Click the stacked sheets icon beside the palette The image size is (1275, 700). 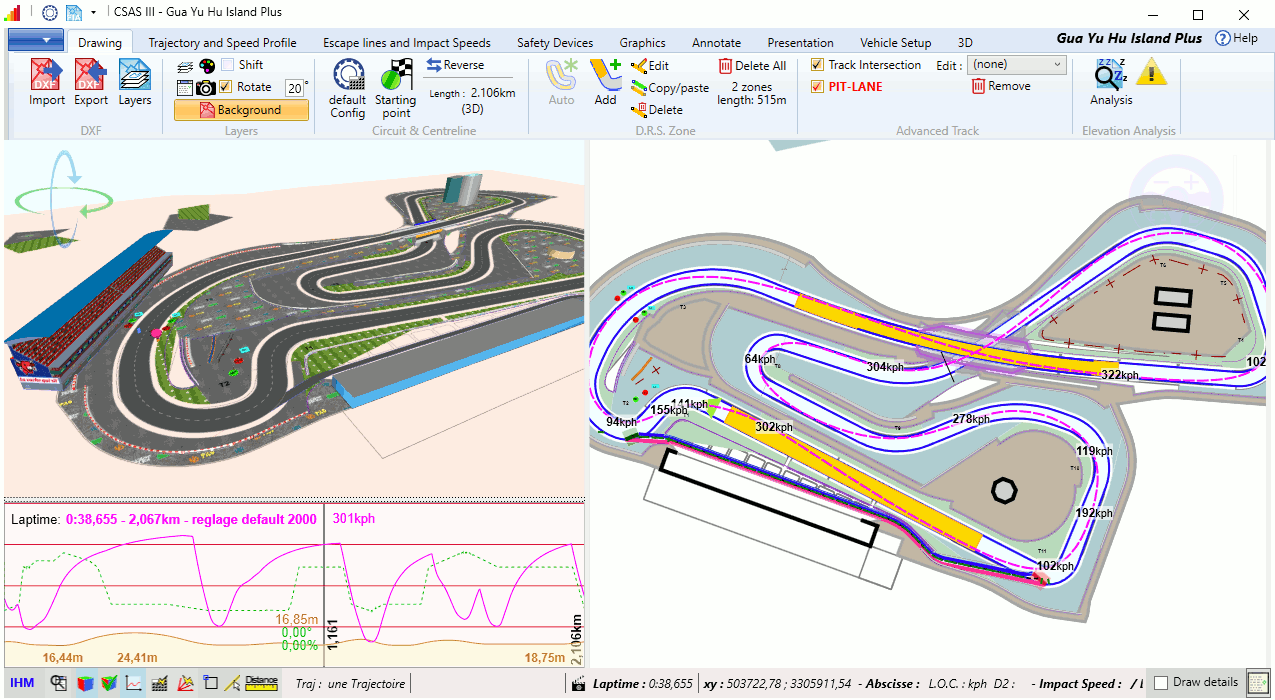point(185,66)
